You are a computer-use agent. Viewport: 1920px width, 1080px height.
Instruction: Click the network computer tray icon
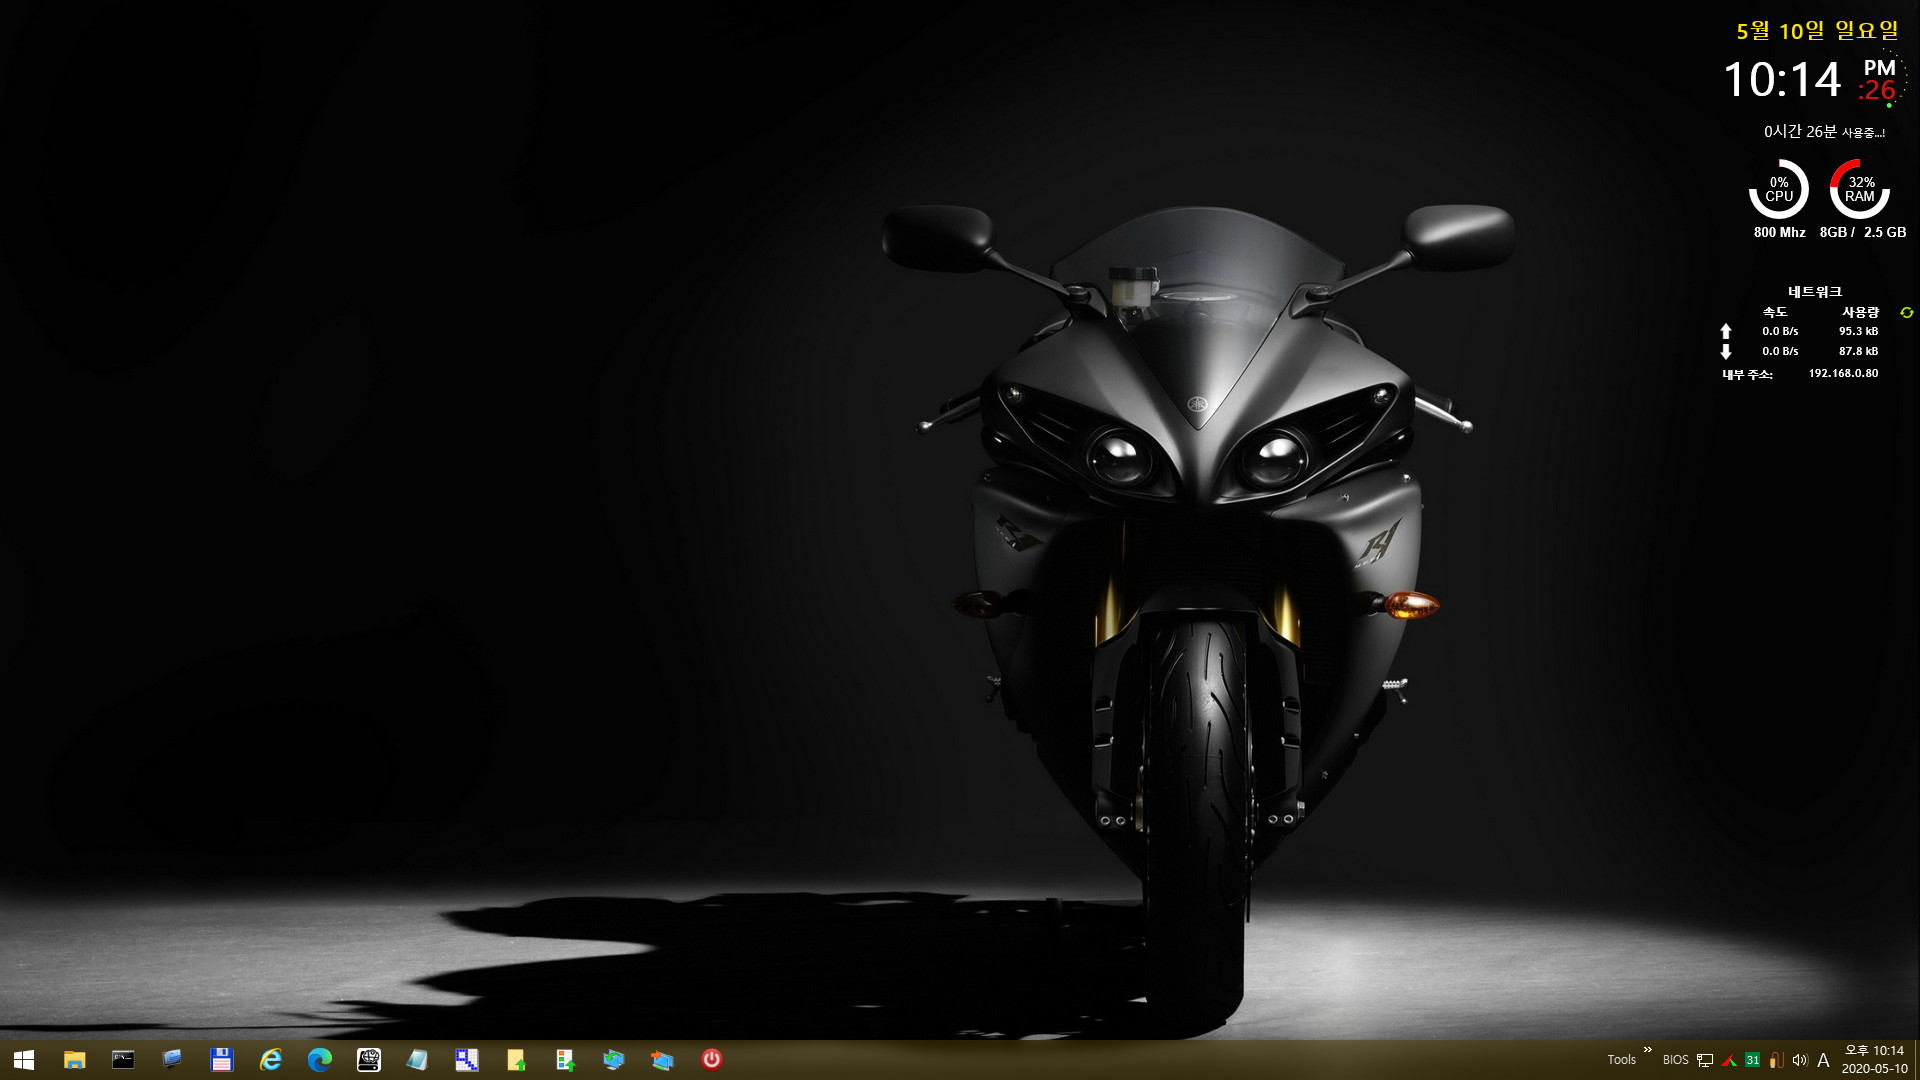pyautogui.click(x=1705, y=1060)
